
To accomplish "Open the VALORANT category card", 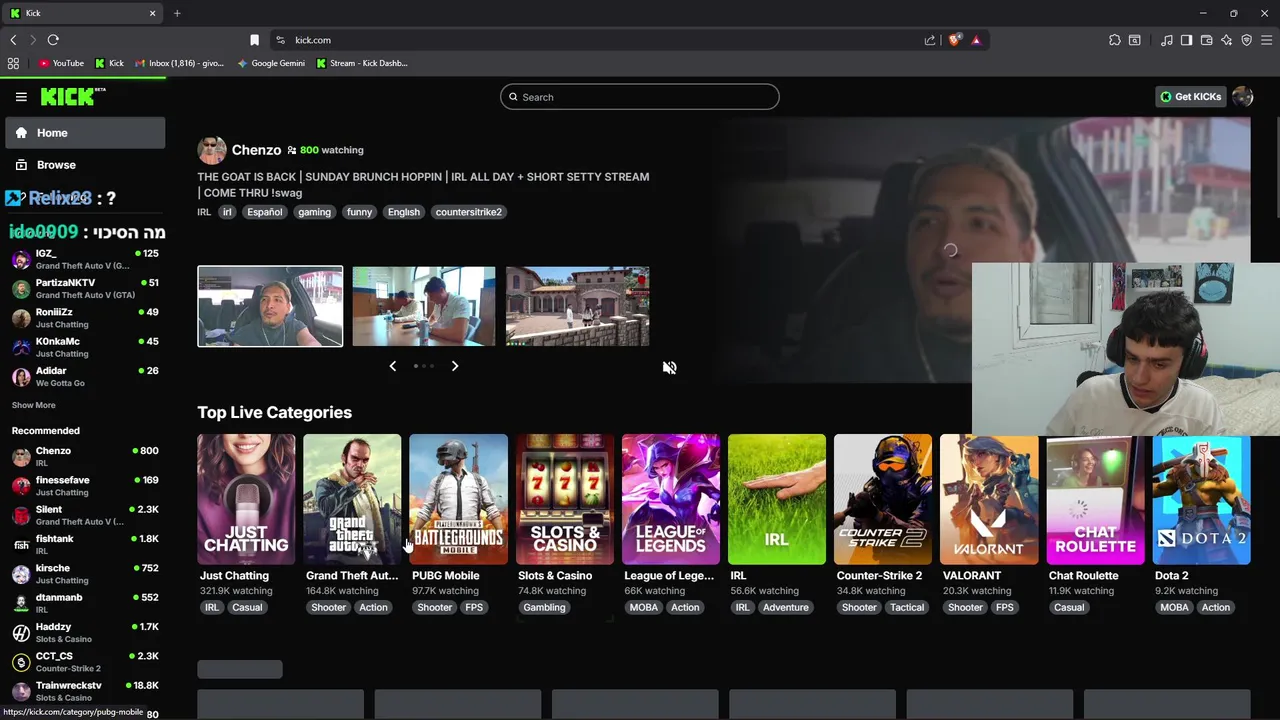I will (989, 499).
